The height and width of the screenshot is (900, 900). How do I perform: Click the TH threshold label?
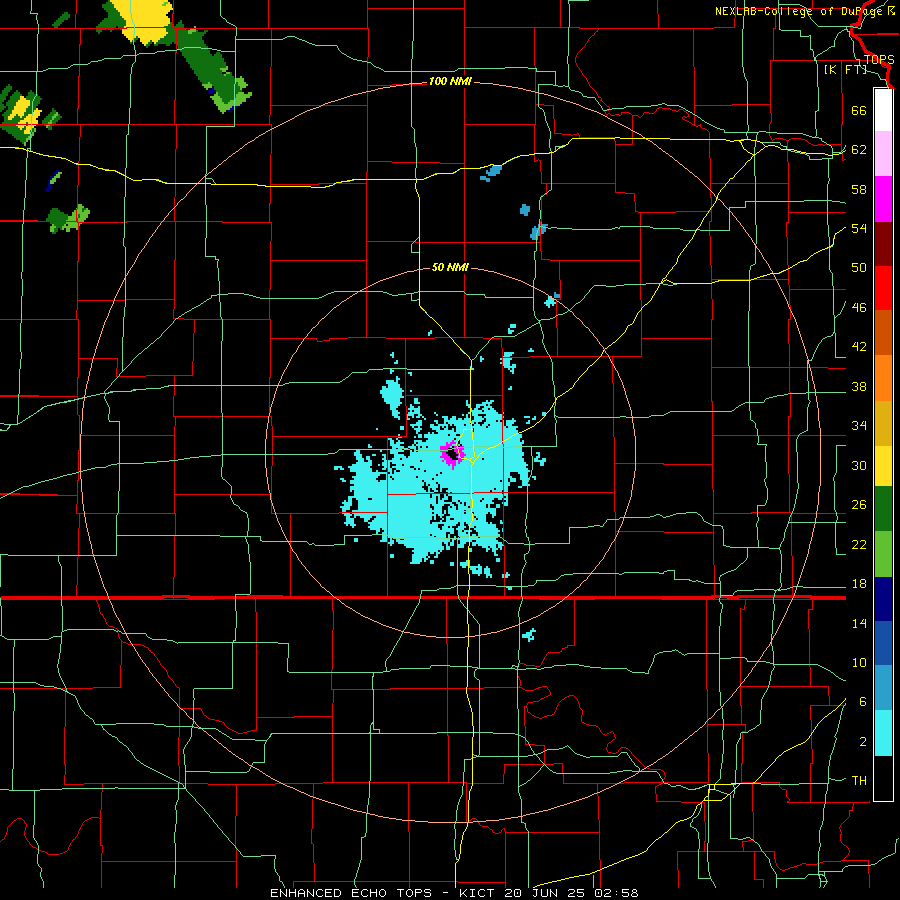click(x=859, y=781)
